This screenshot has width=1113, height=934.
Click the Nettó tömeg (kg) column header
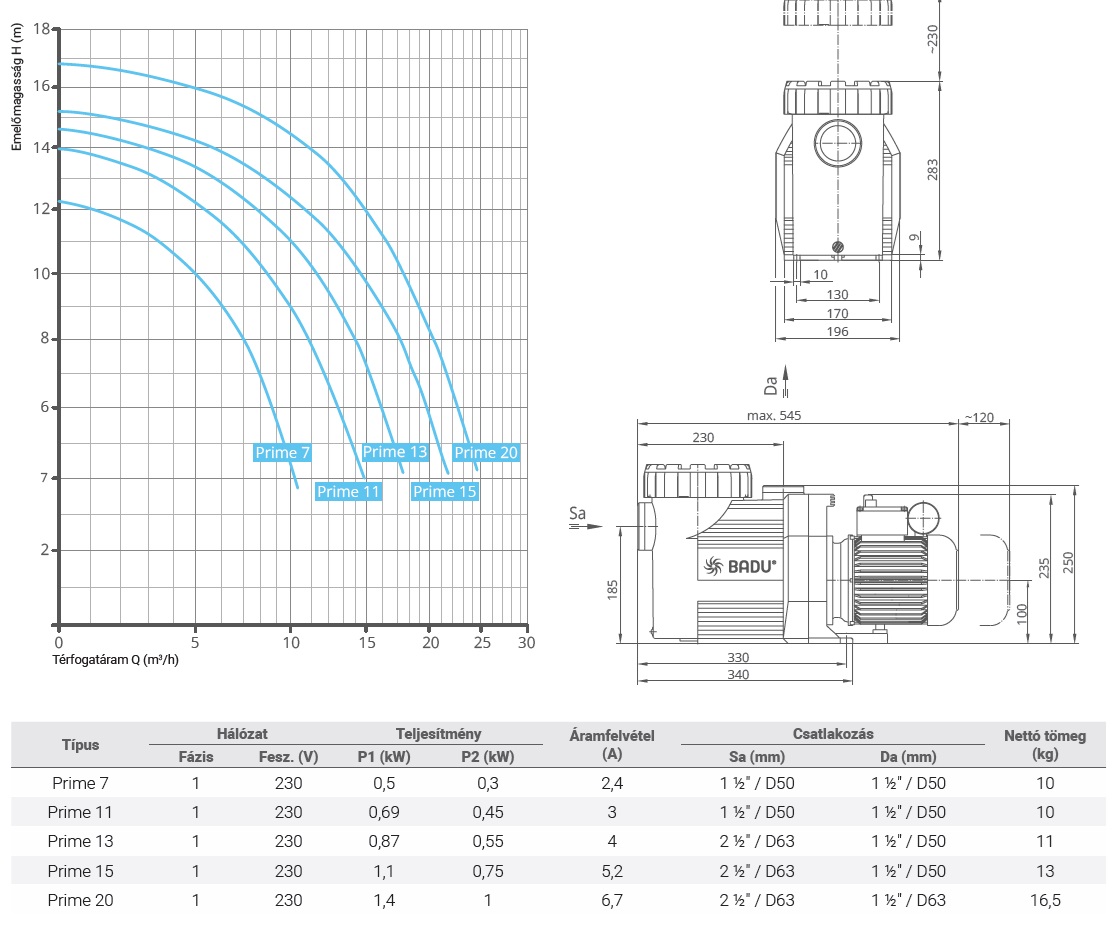[1044, 745]
